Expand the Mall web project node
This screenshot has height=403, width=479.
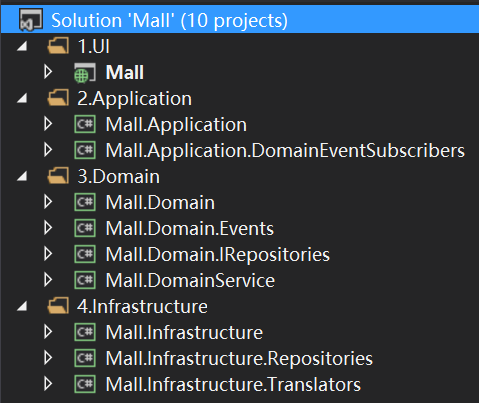coord(48,72)
